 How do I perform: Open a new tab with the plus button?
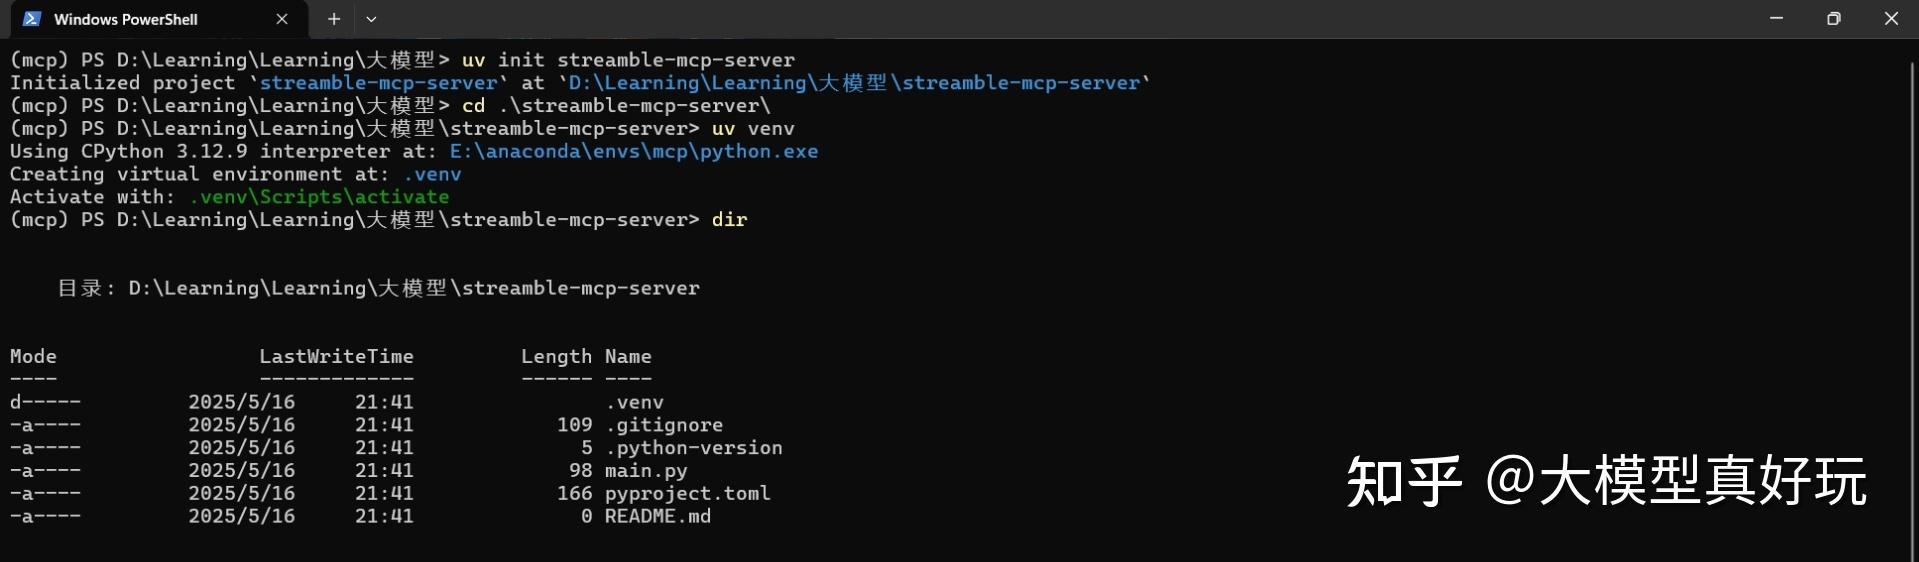click(334, 19)
